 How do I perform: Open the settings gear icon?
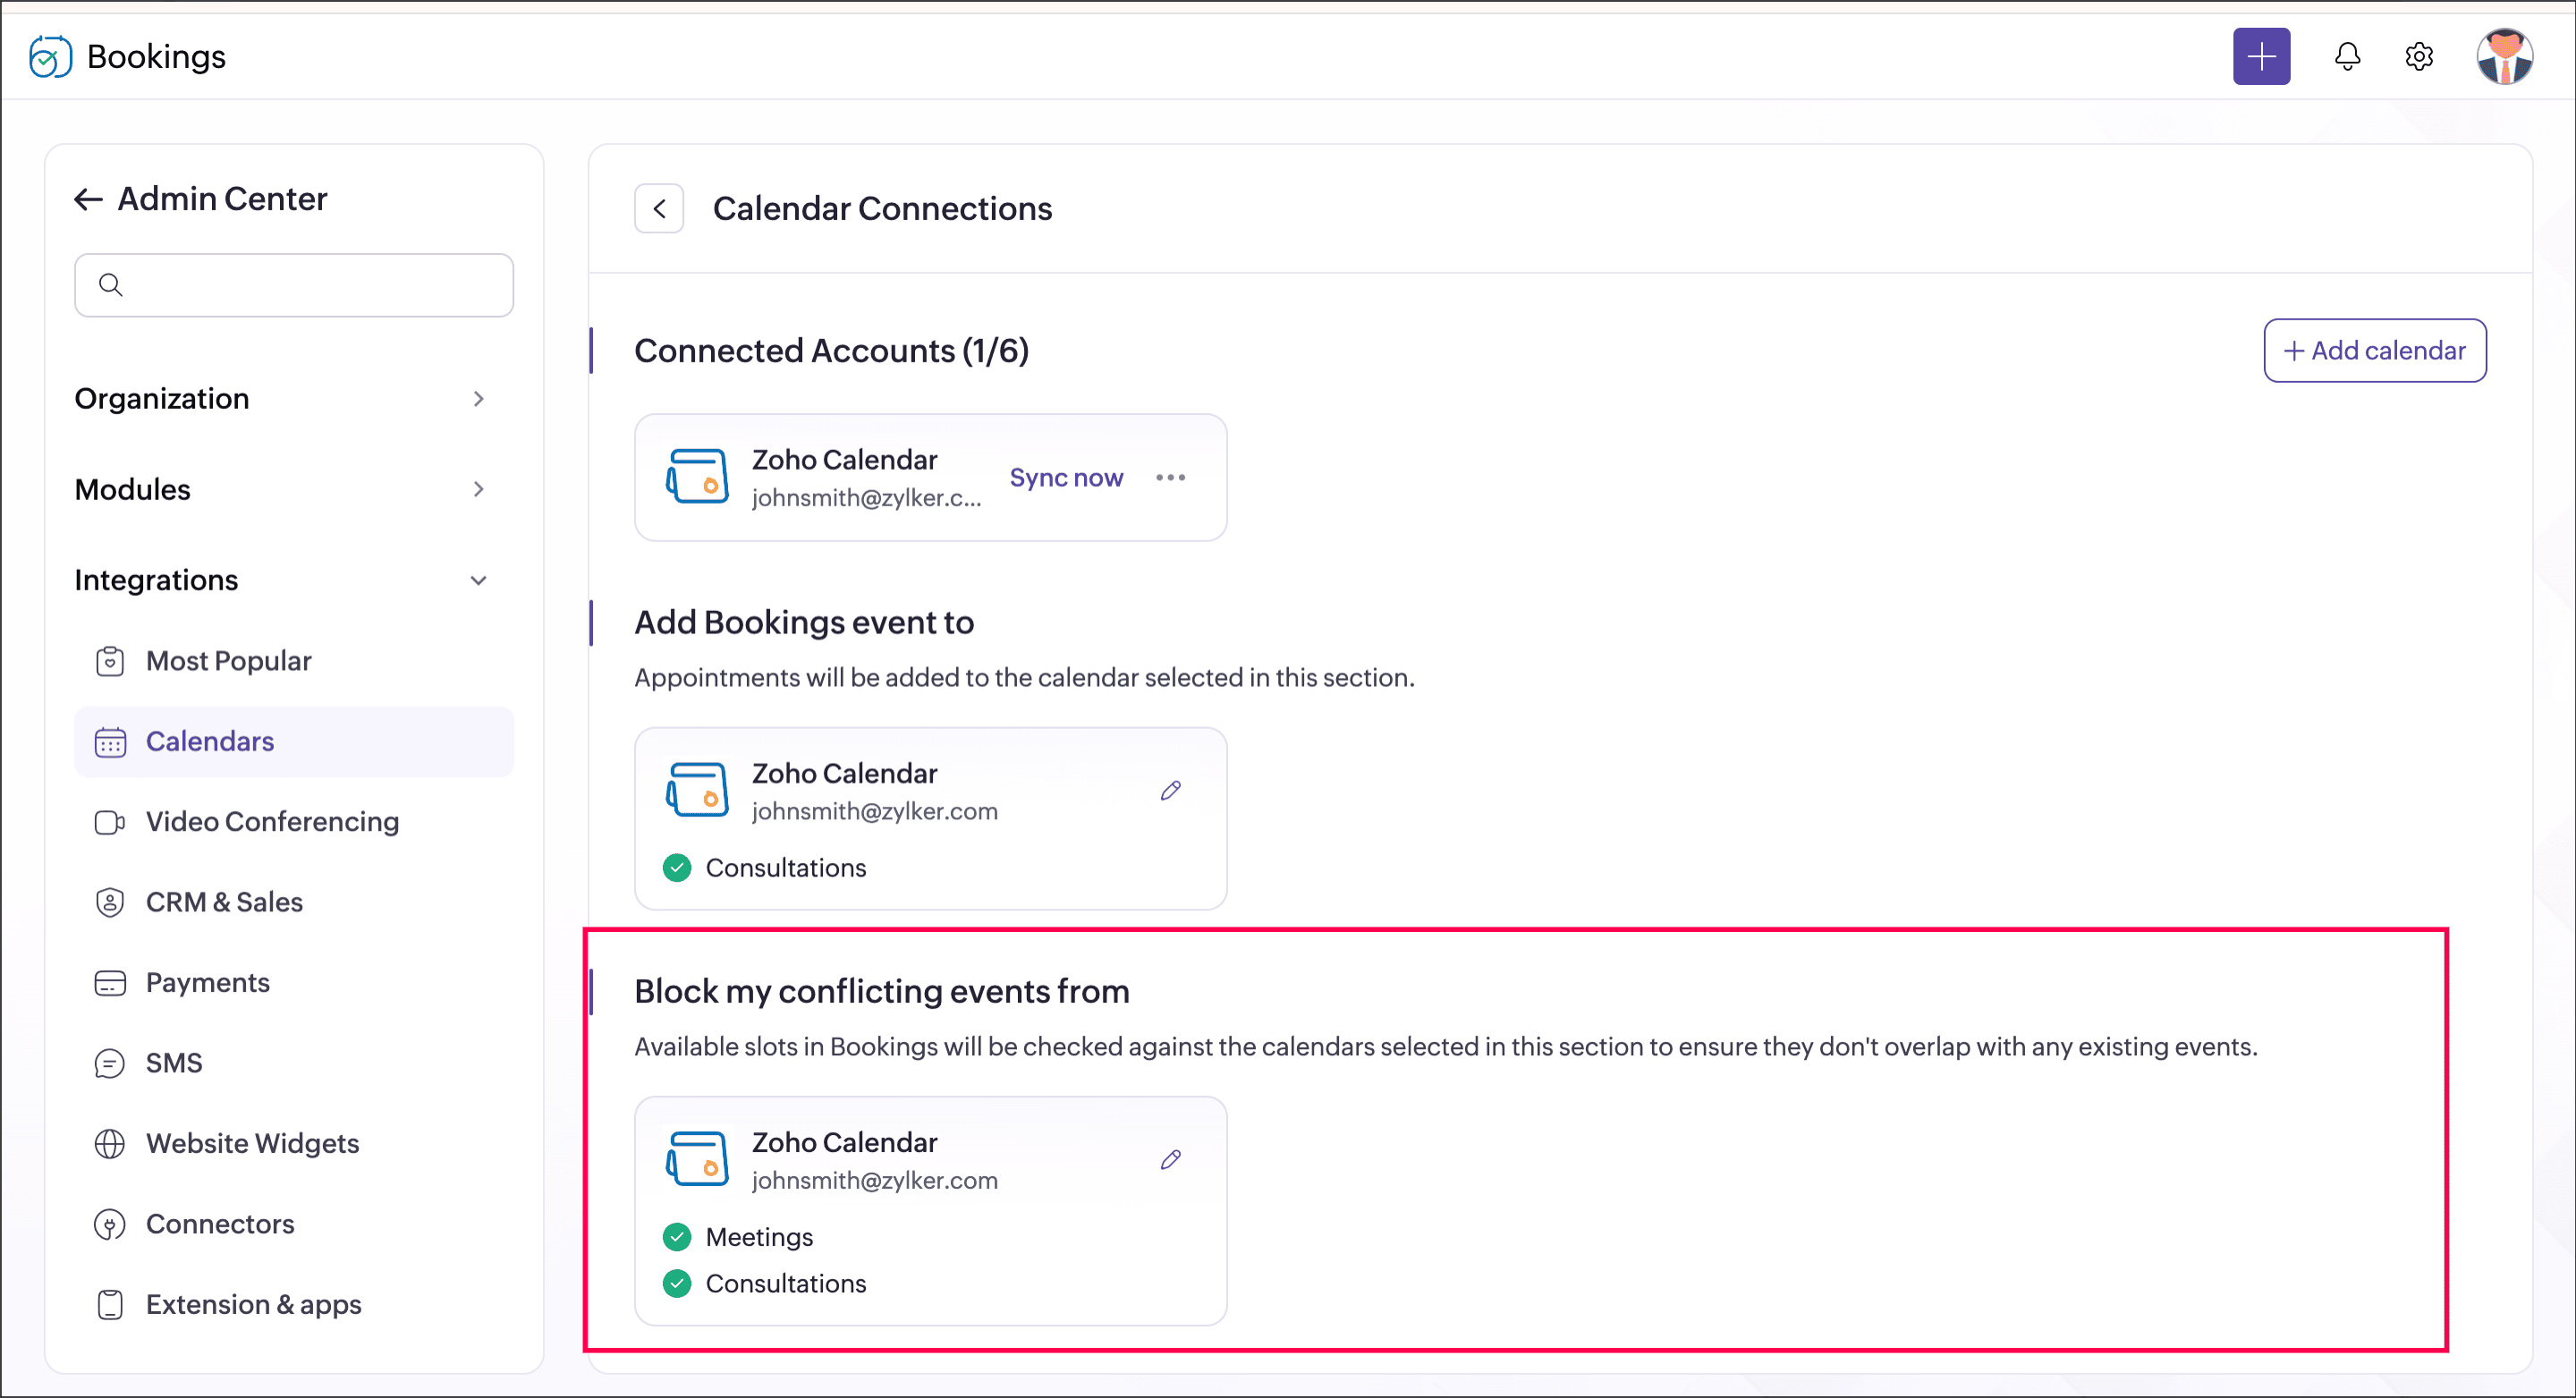(x=2418, y=56)
